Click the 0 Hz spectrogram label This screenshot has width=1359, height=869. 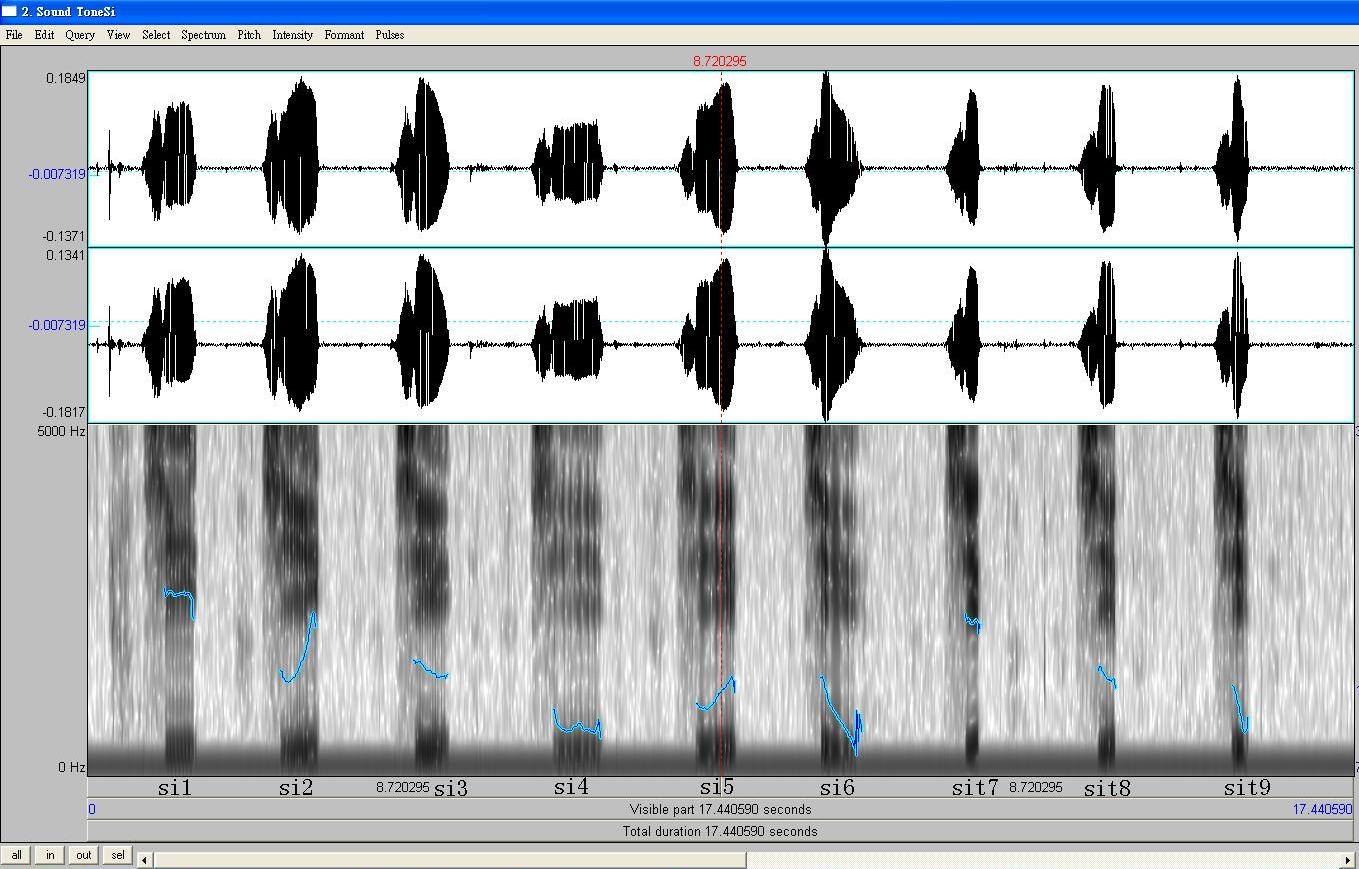click(x=71, y=767)
